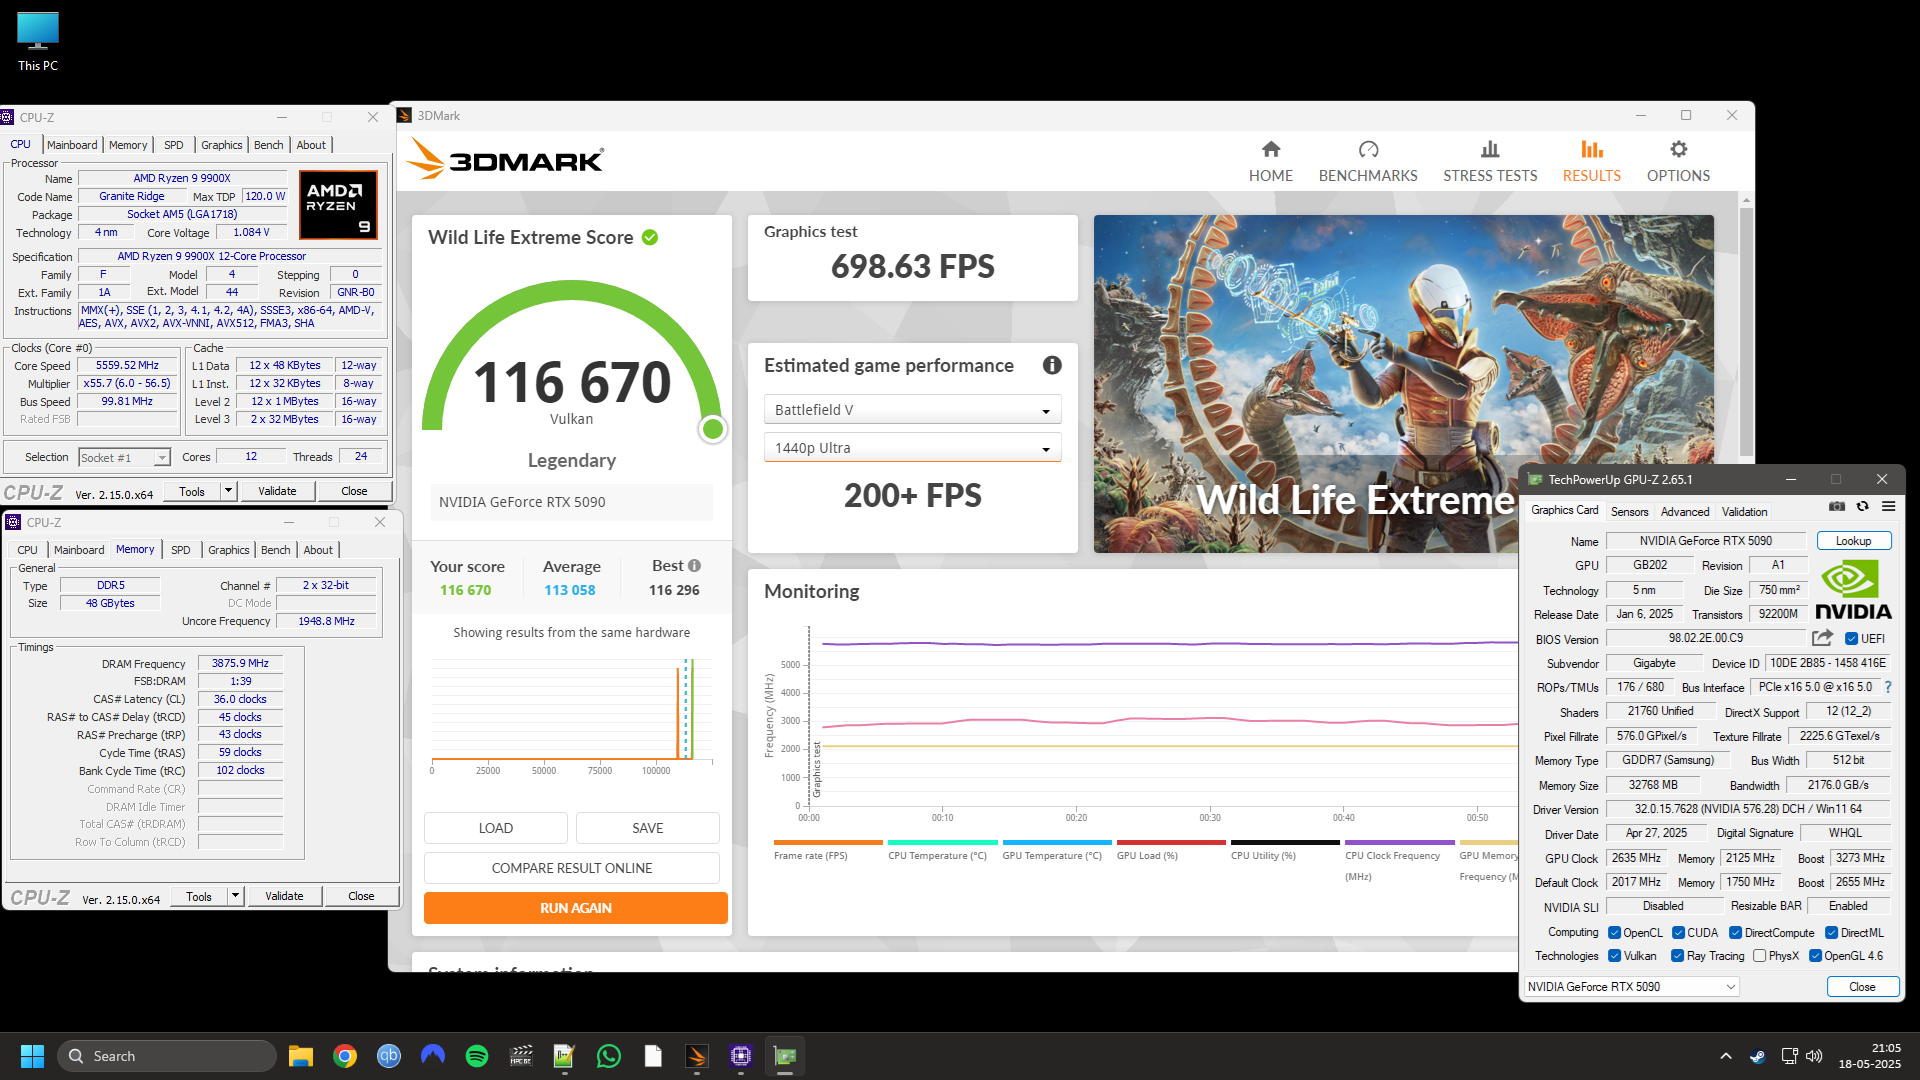Viewport: 1920px width, 1080px height.
Task: Open the volume control in system tray
Action: point(1814,1056)
